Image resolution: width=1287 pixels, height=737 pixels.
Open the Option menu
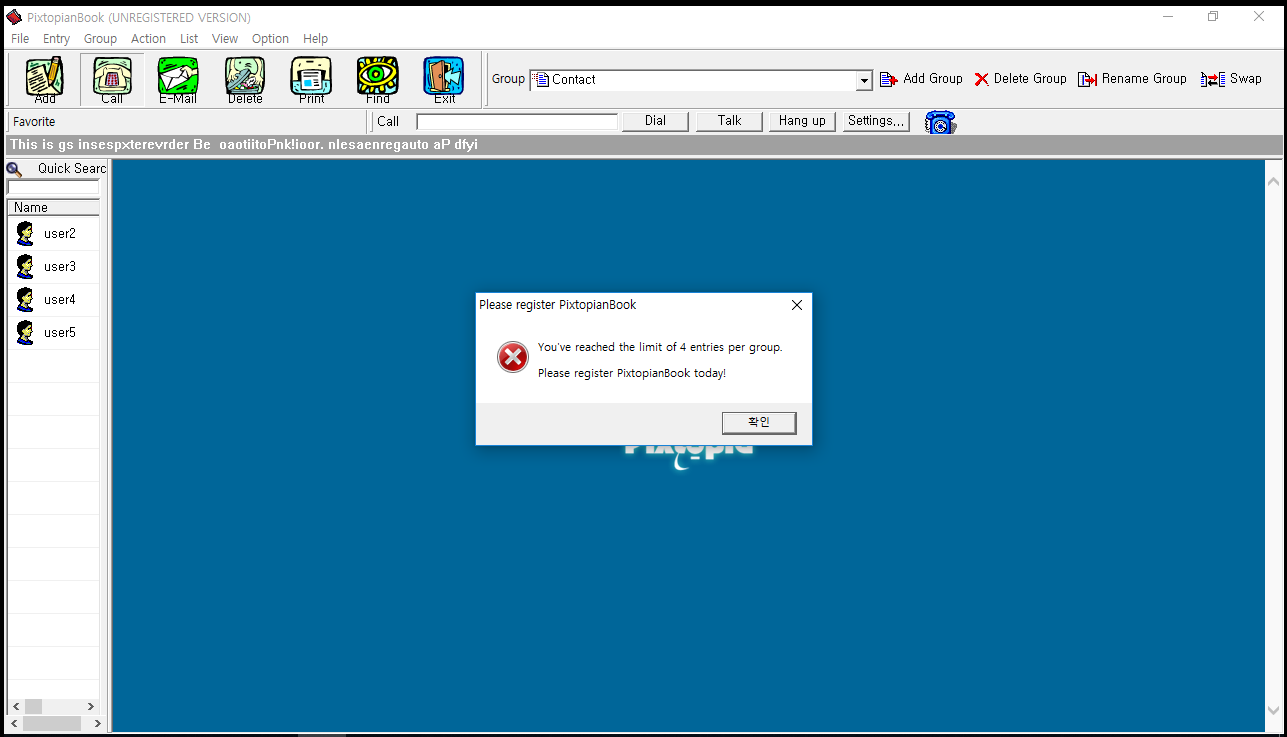point(270,39)
